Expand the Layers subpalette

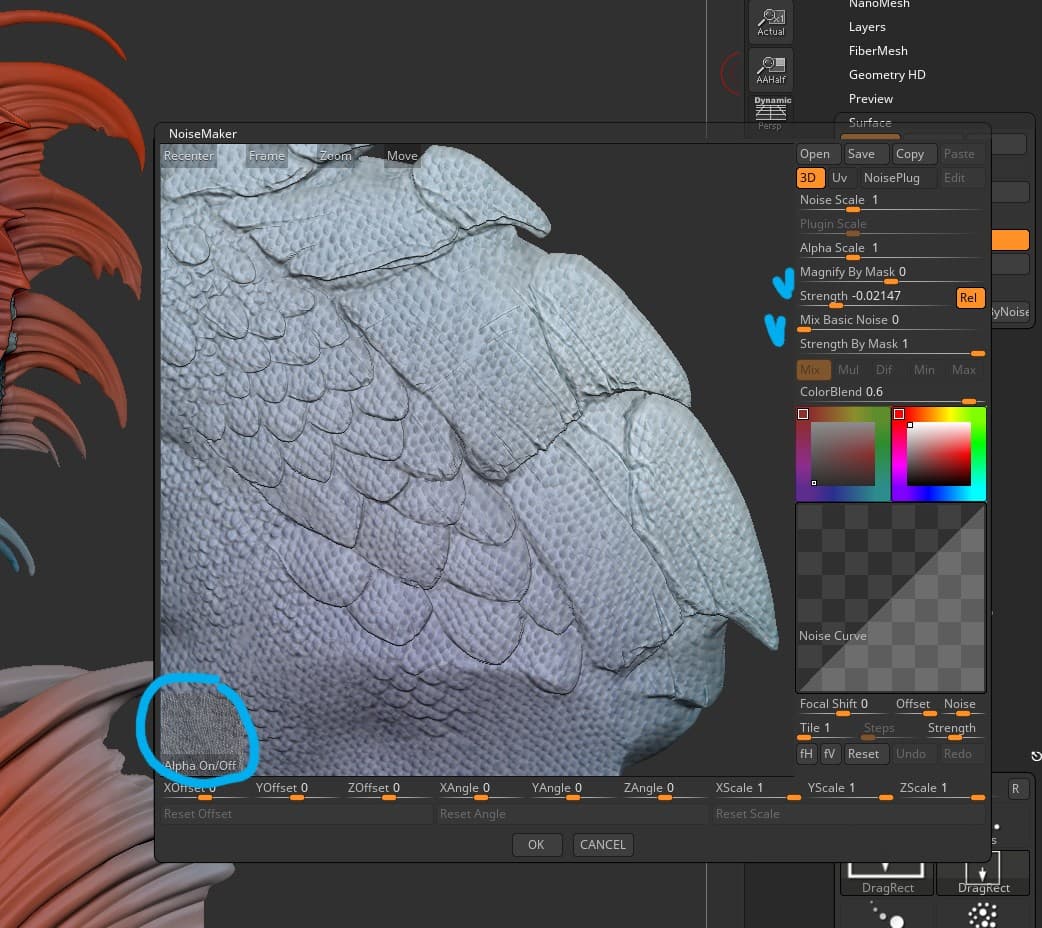(x=867, y=27)
